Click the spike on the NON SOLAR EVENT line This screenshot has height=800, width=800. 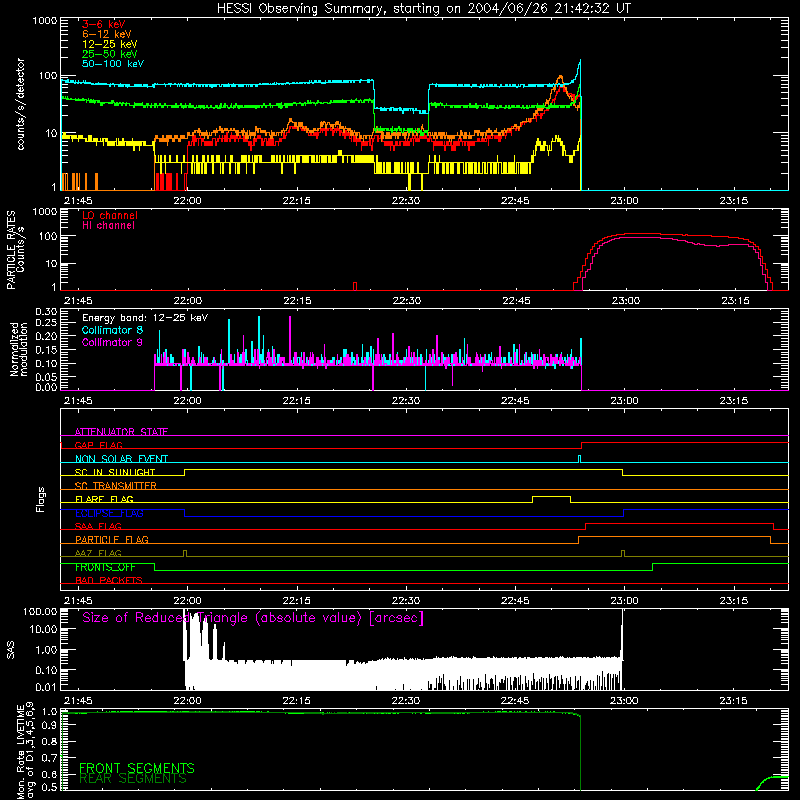pos(579,458)
